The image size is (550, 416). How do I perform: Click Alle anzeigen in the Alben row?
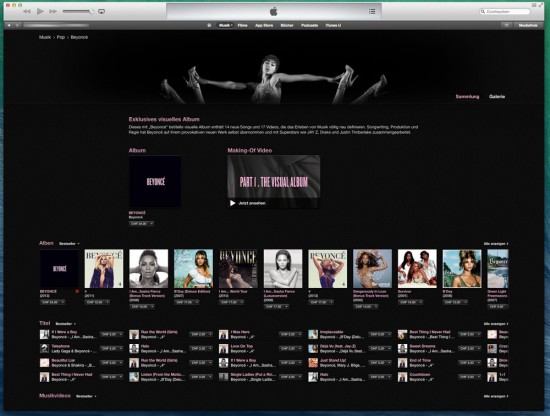[496, 244]
